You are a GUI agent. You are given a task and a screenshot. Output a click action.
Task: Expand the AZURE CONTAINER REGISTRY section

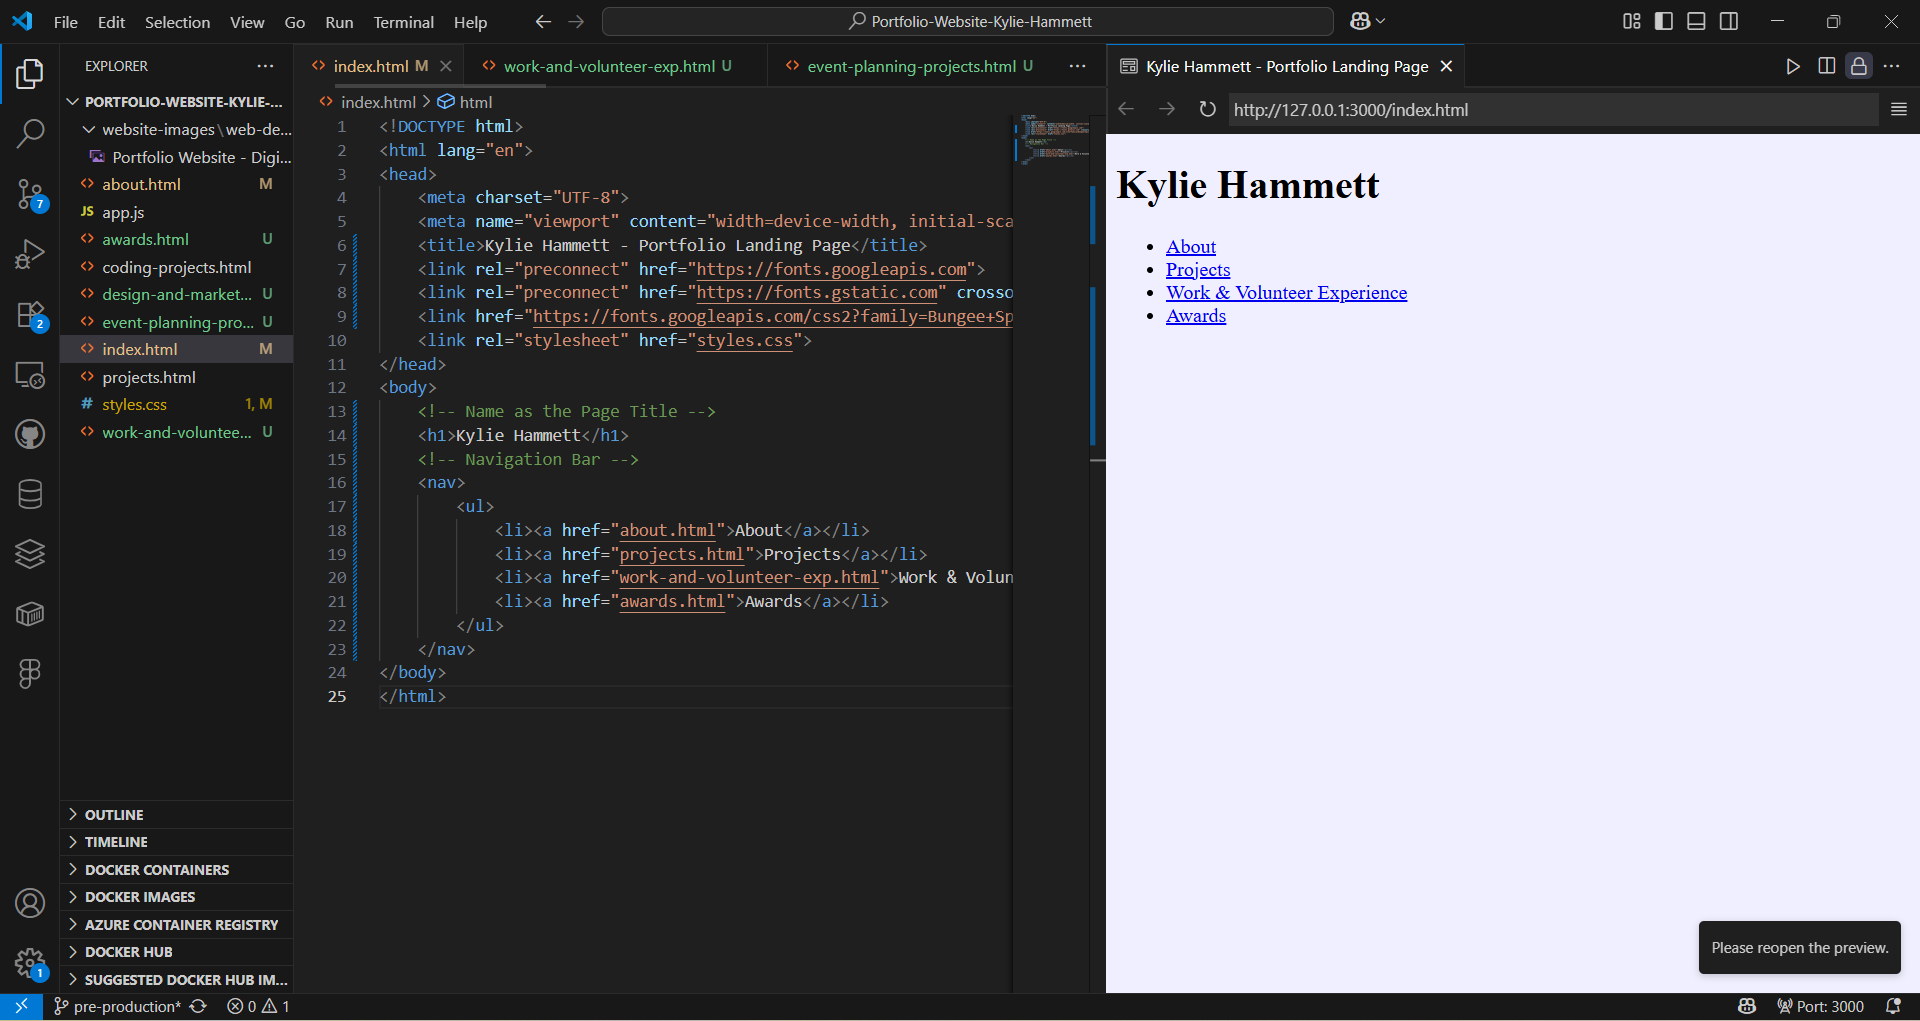(x=176, y=925)
